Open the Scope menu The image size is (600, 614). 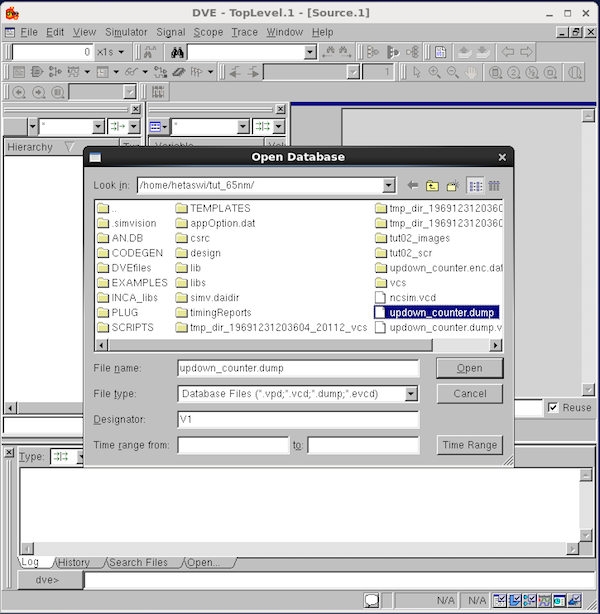(208, 32)
